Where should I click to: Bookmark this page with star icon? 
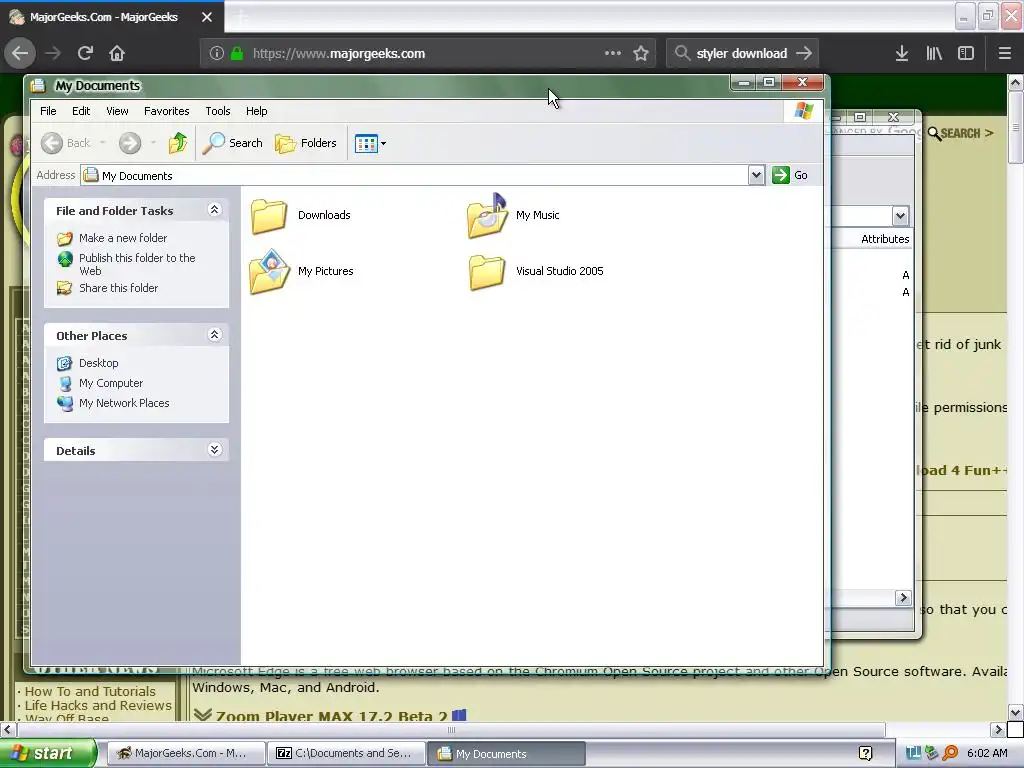pos(641,53)
